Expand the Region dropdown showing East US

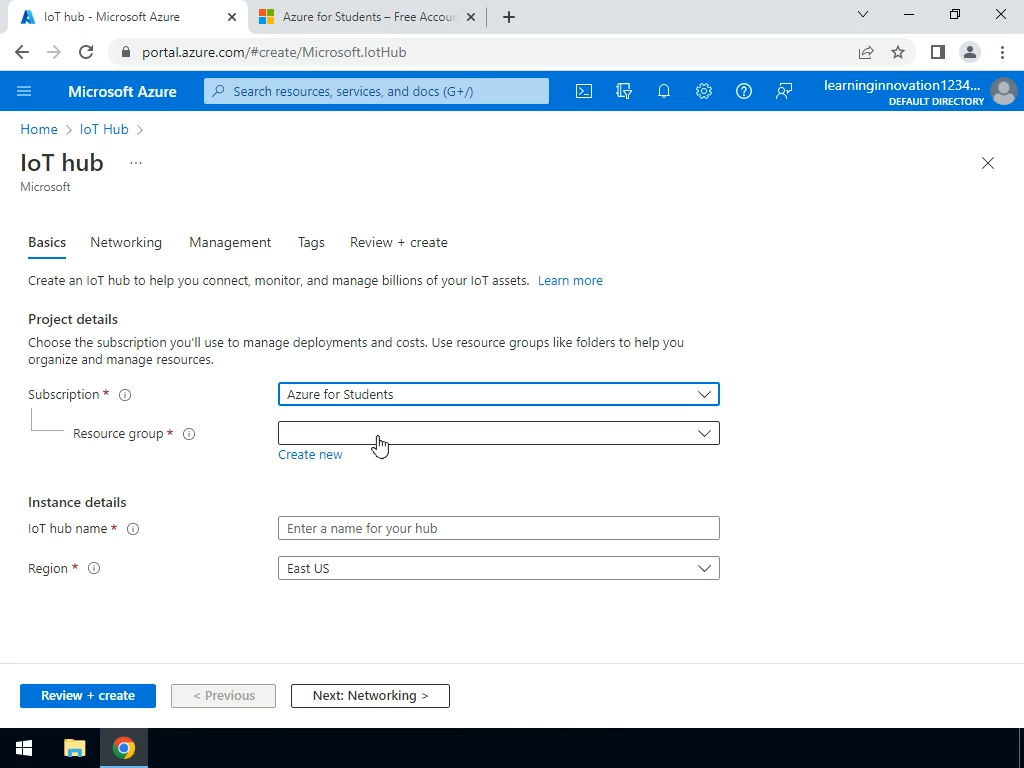point(499,568)
